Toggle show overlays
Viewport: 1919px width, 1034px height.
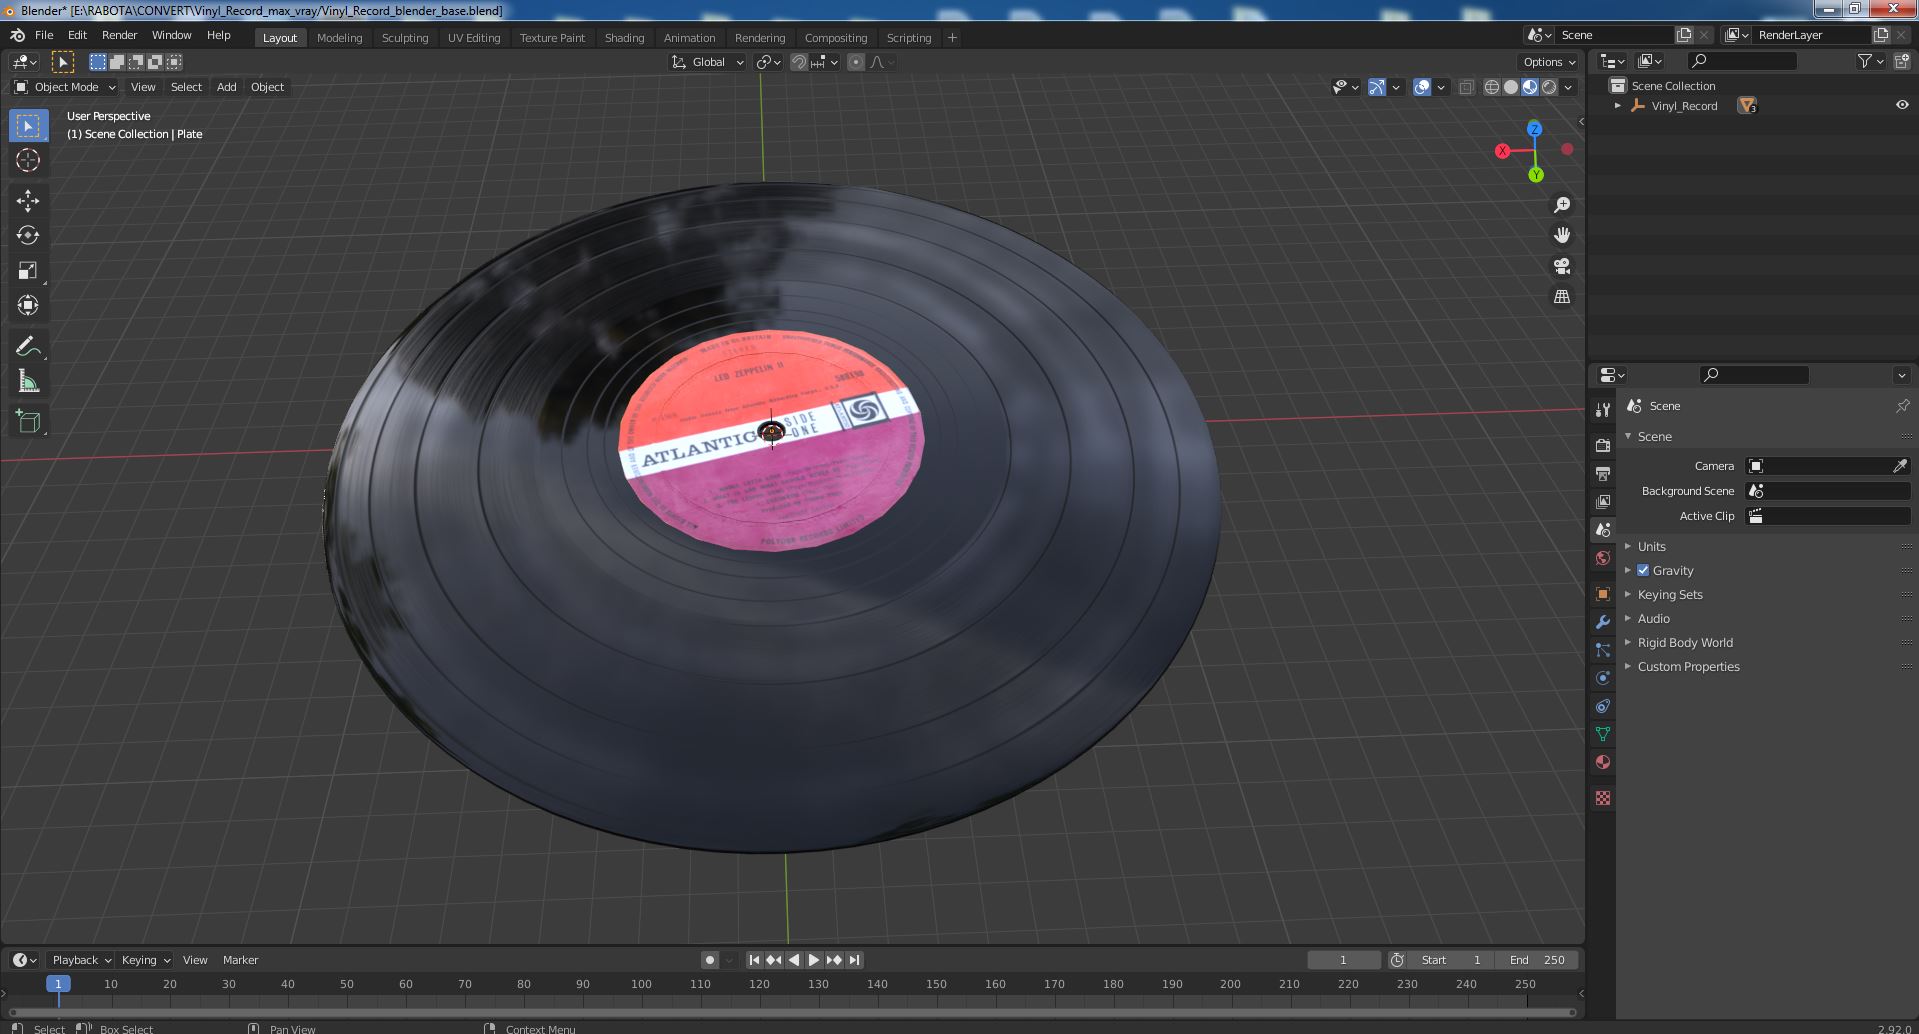point(1422,87)
